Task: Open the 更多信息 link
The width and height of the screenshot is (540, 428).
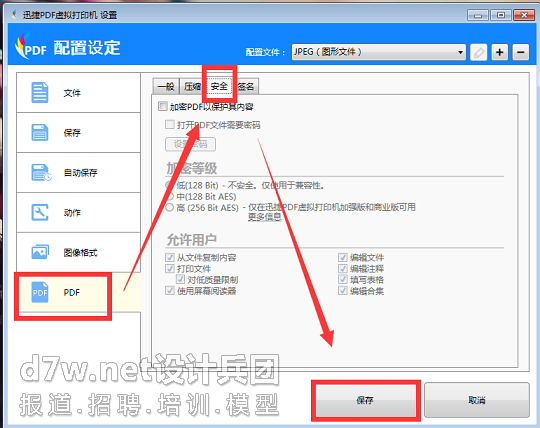Action: coord(264,217)
